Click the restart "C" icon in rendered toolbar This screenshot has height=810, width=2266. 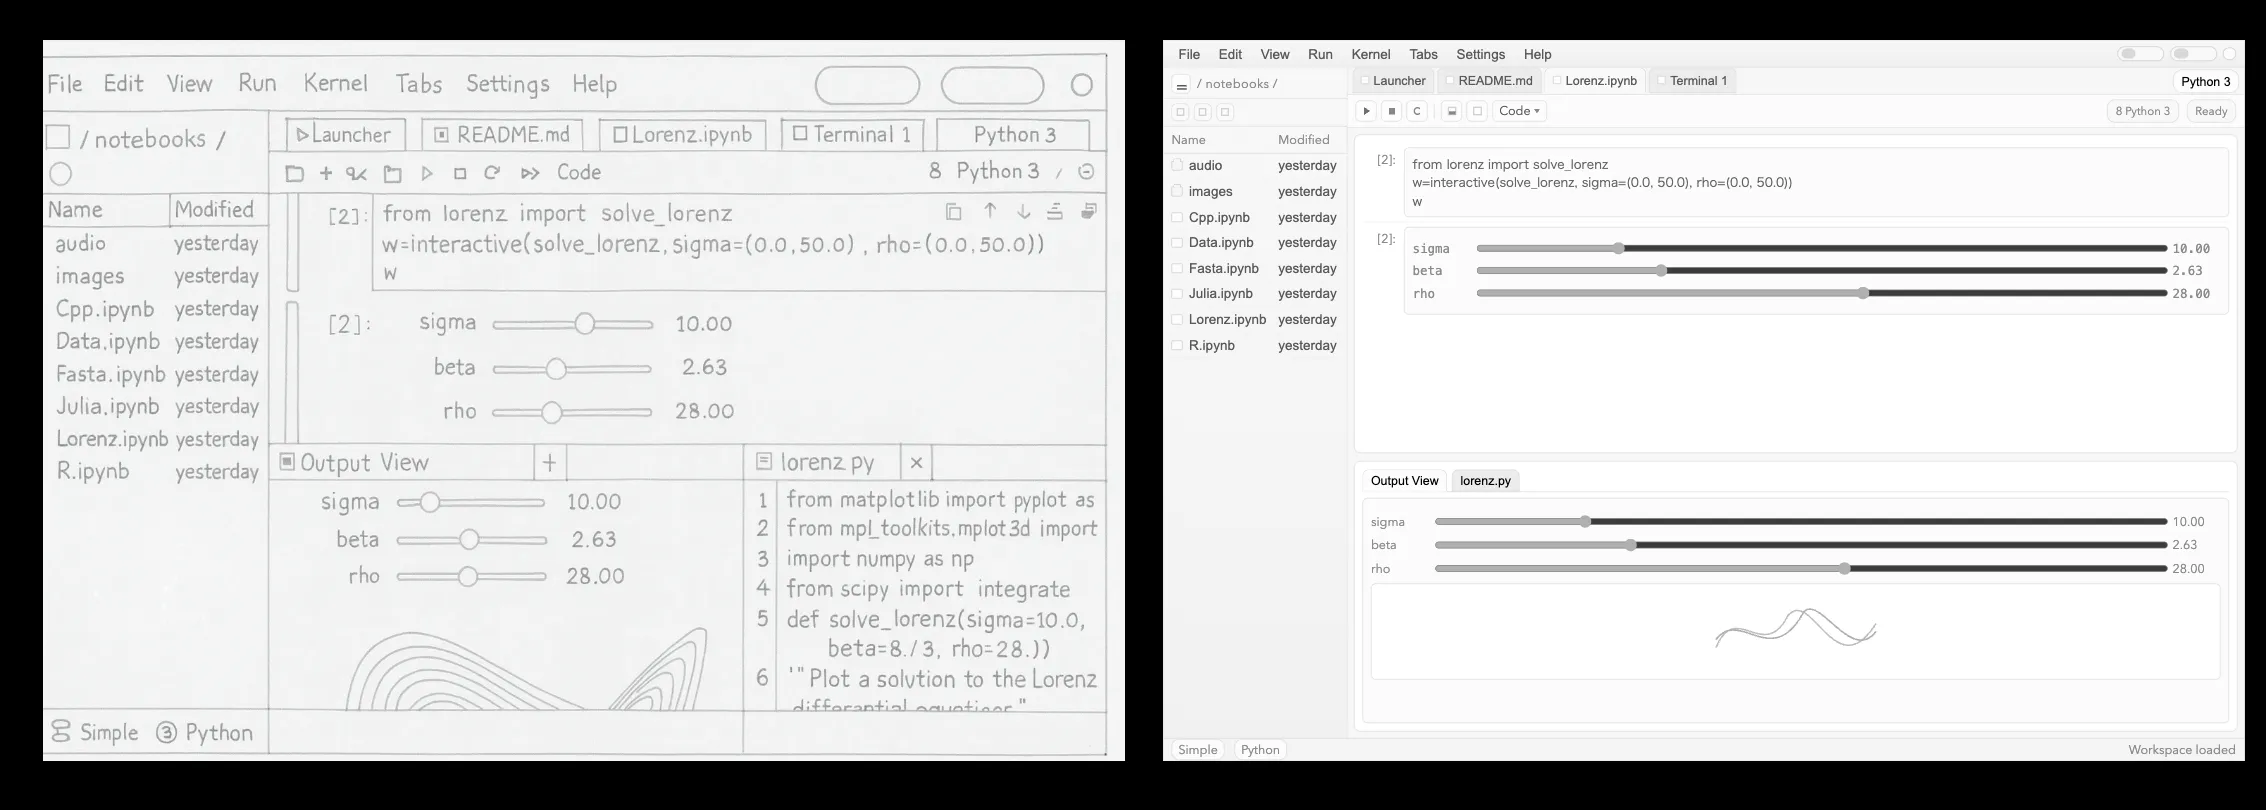pos(1416,111)
